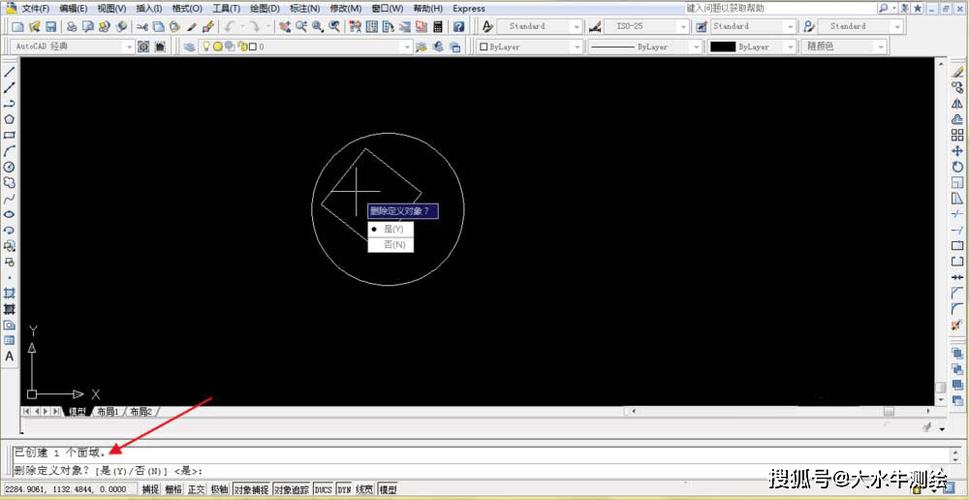The image size is (969, 500).
Task: Toggle 正交 ortho mode
Action: (x=197, y=489)
